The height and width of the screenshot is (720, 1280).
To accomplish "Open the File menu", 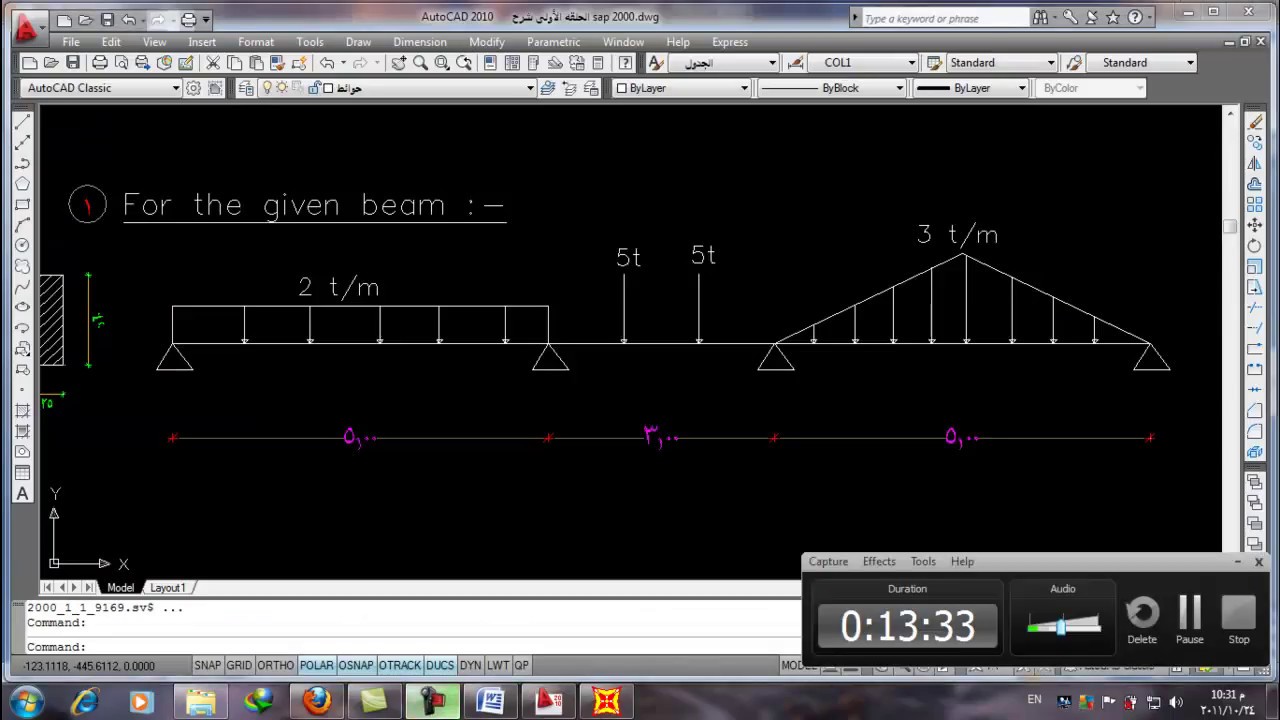I will point(71,42).
